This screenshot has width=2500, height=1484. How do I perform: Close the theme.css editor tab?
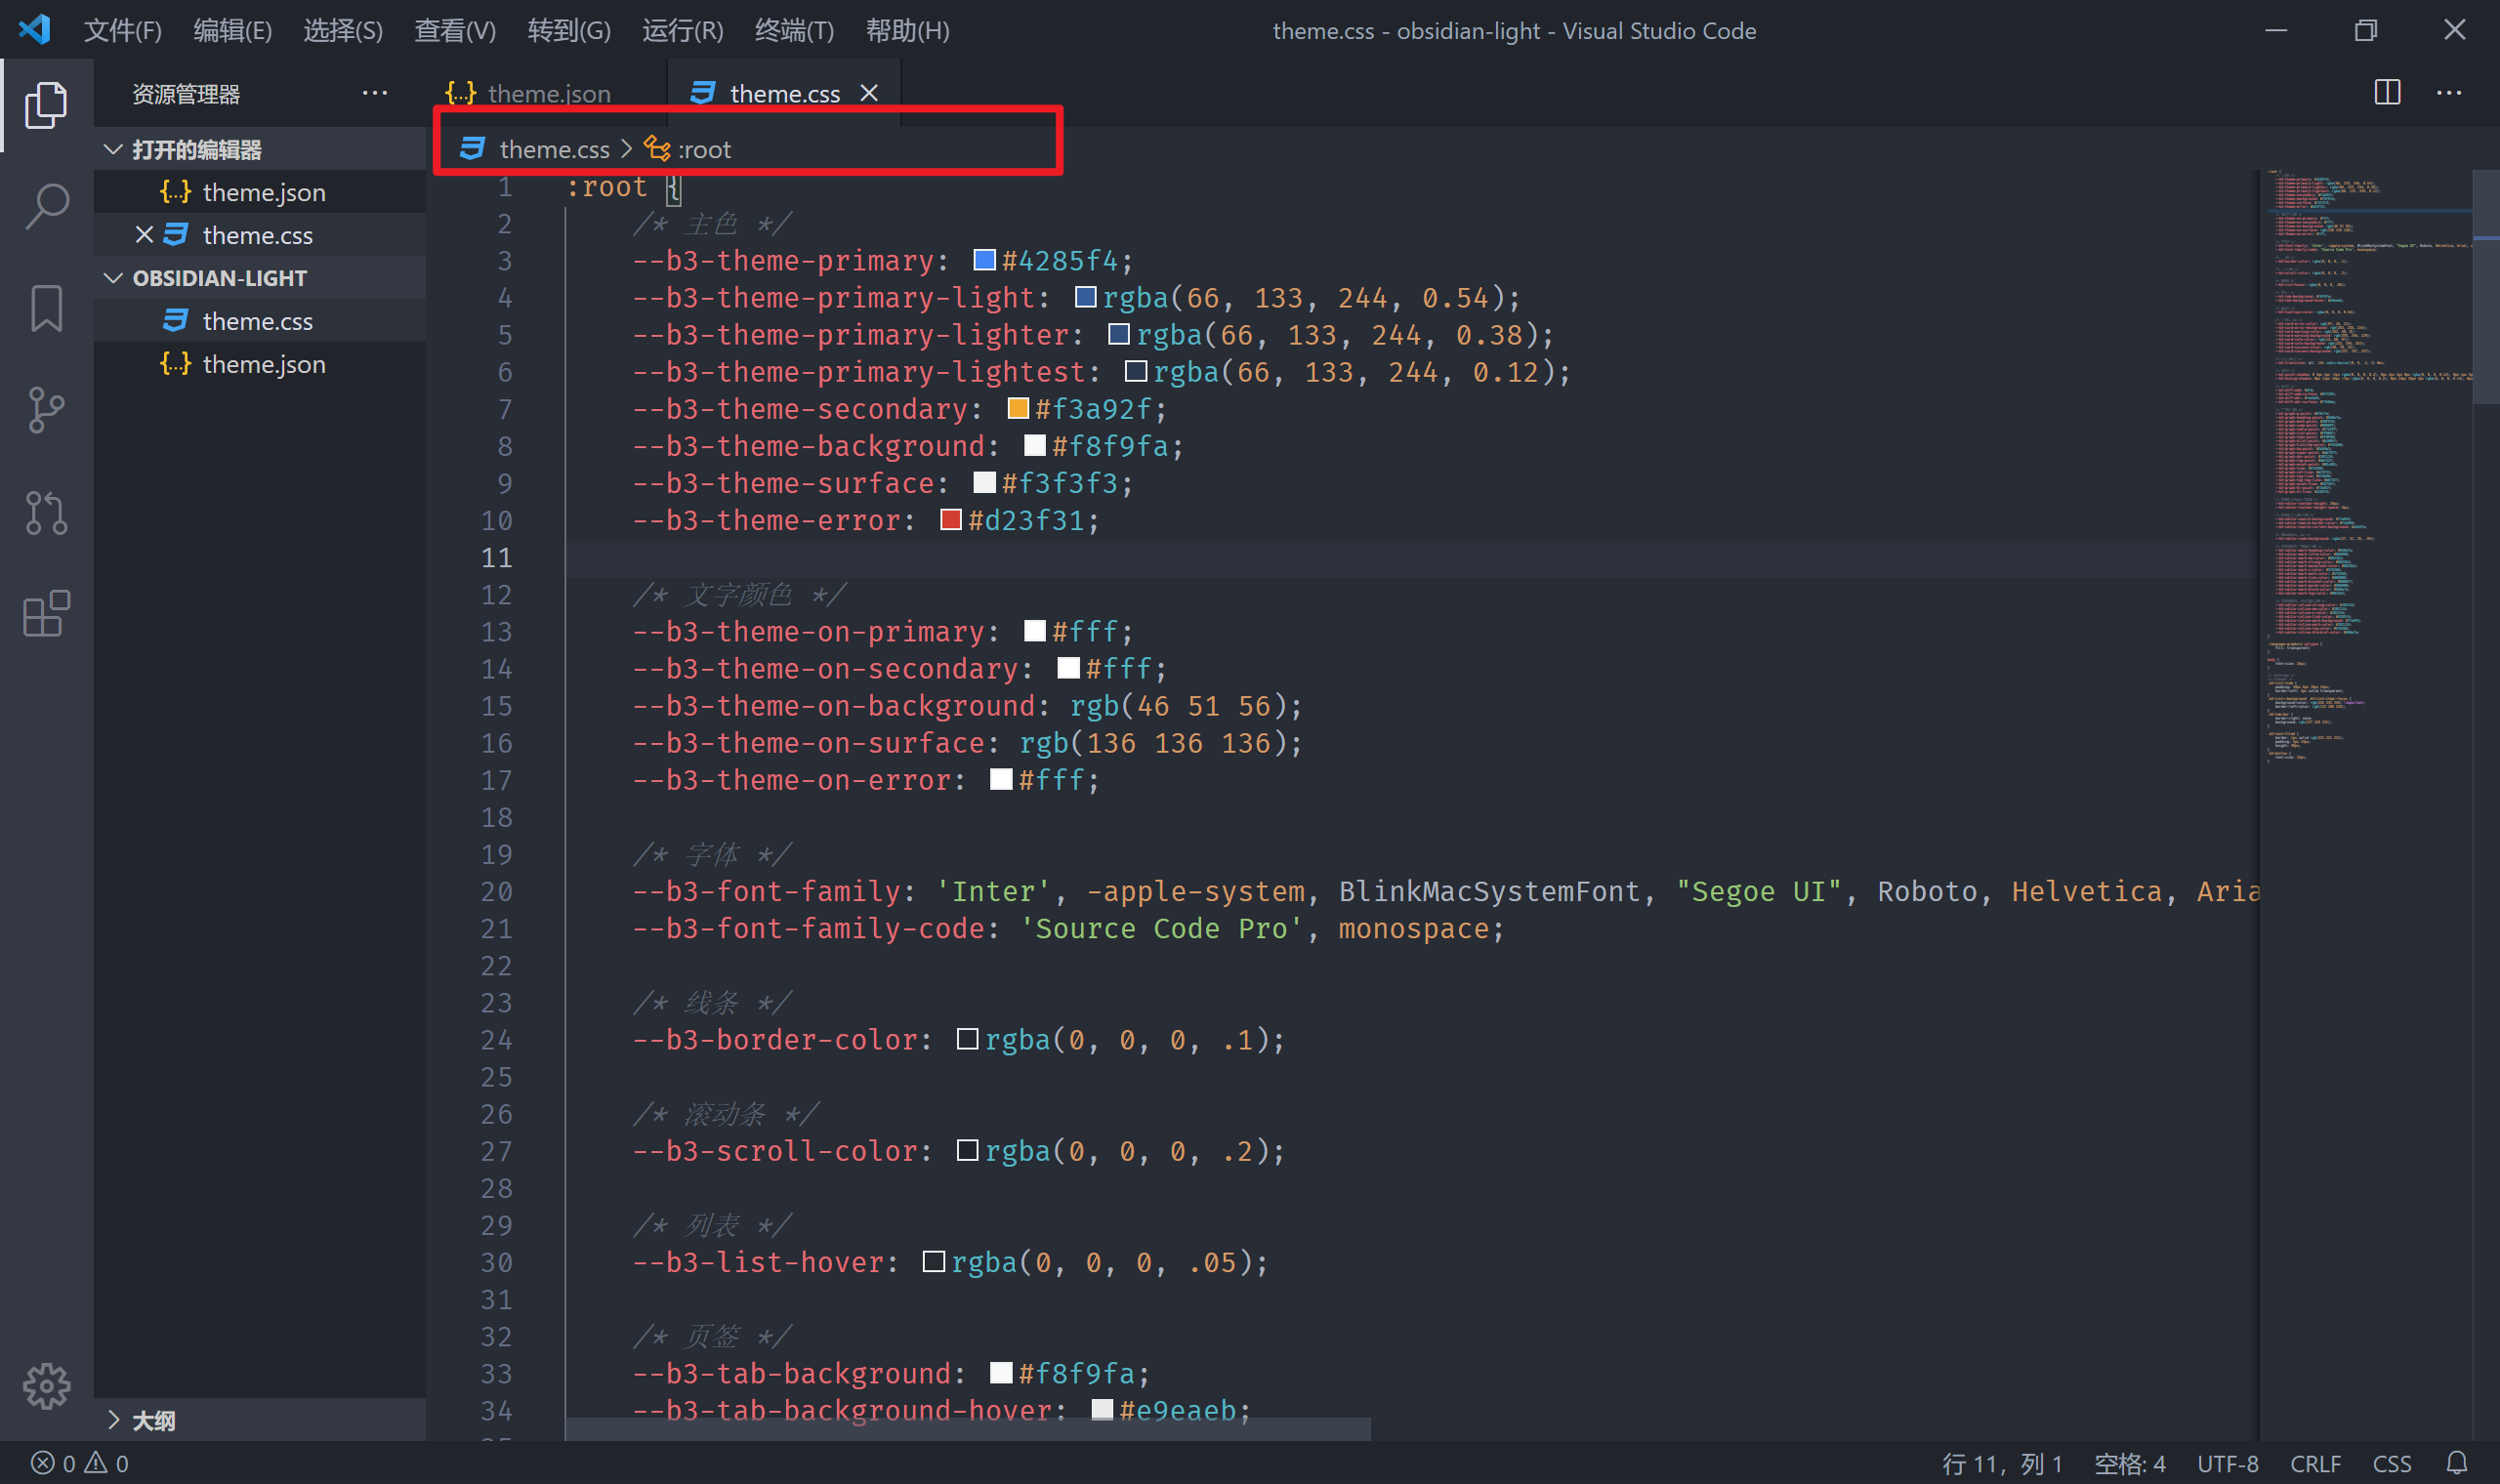coord(869,93)
